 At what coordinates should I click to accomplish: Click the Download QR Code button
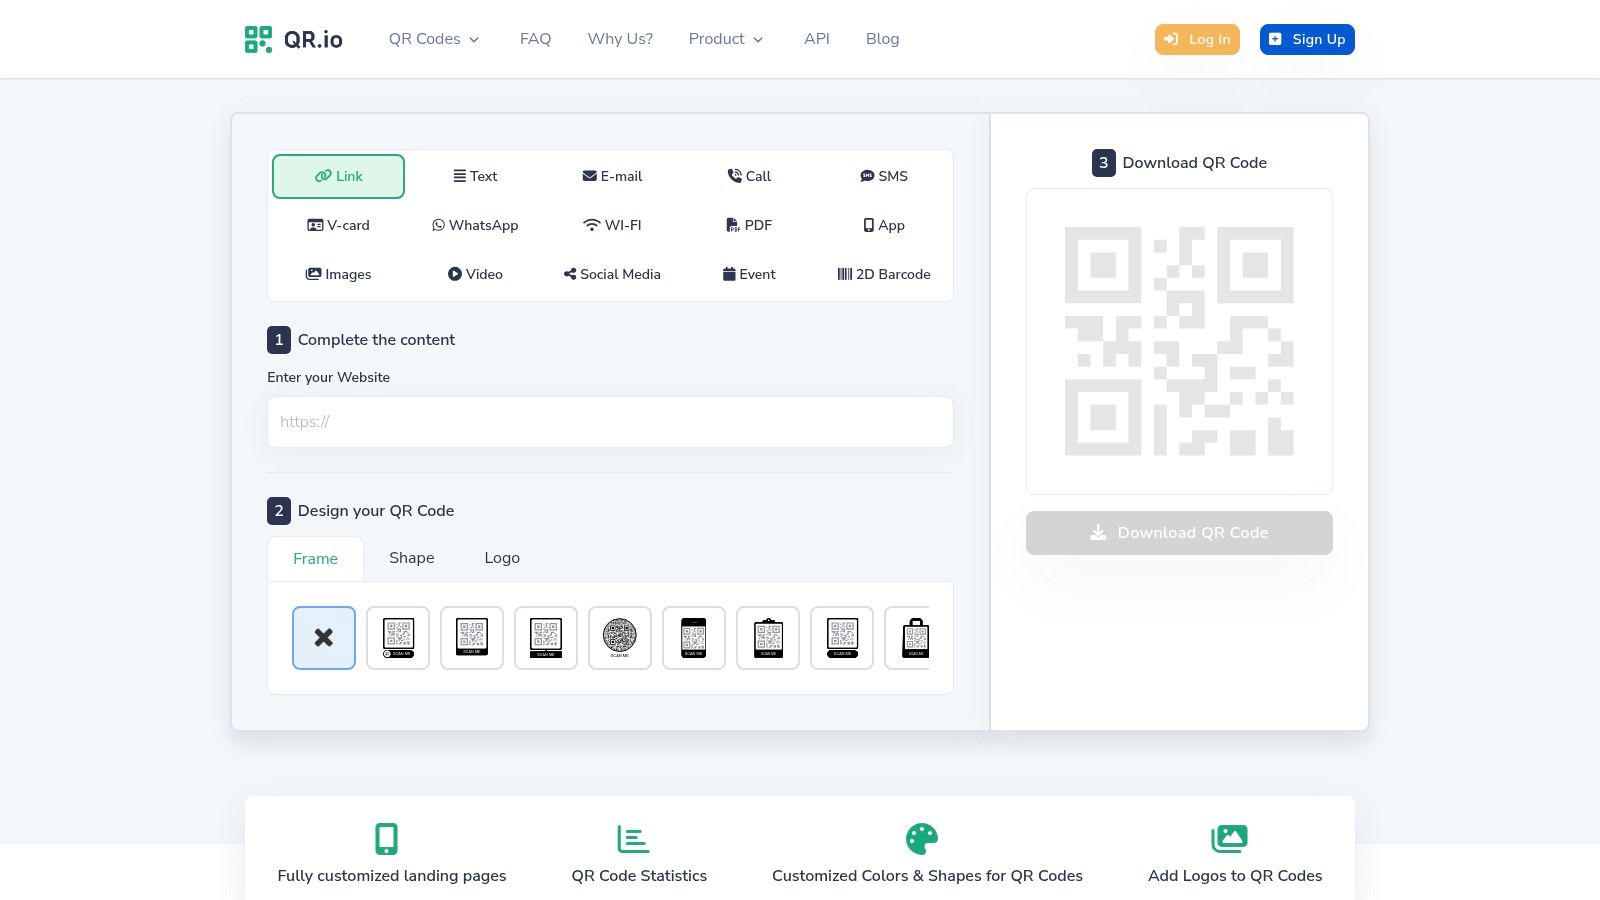tap(1179, 533)
